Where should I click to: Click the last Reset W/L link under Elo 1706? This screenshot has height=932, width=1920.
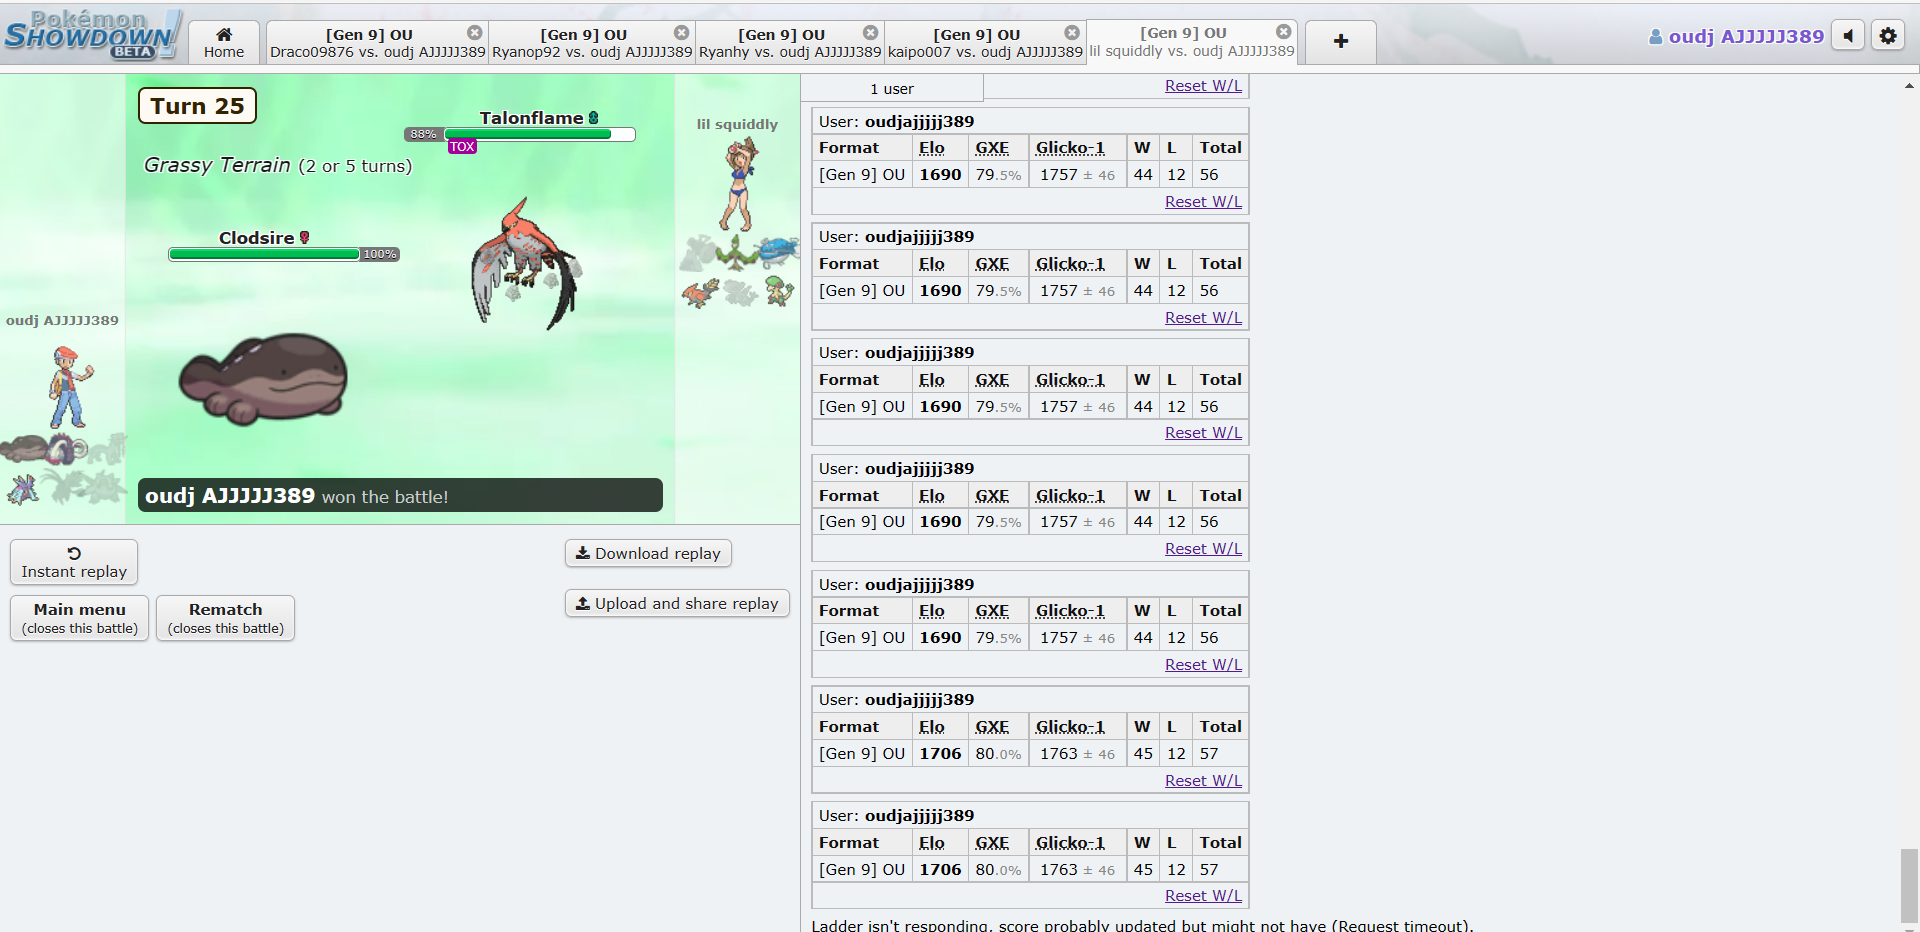pyautogui.click(x=1203, y=896)
